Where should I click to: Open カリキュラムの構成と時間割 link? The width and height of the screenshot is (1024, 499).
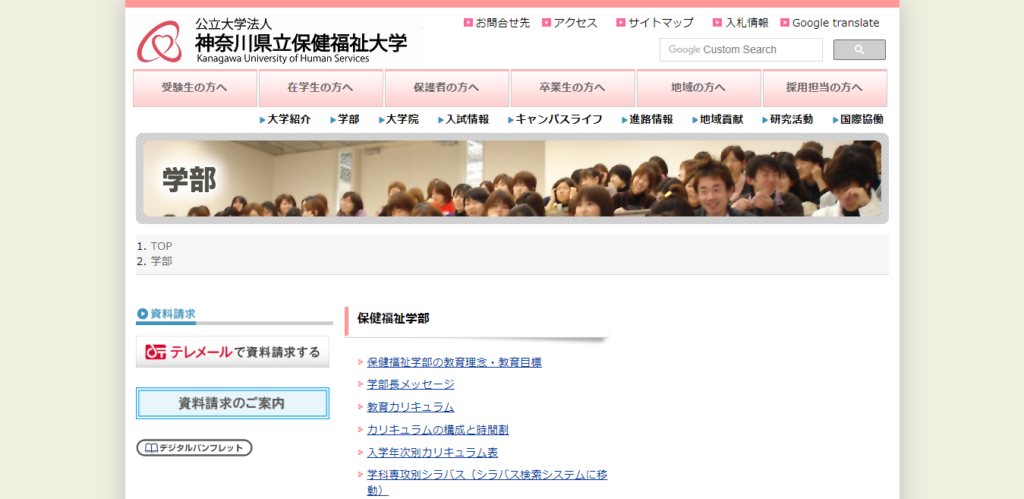tap(438, 430)
